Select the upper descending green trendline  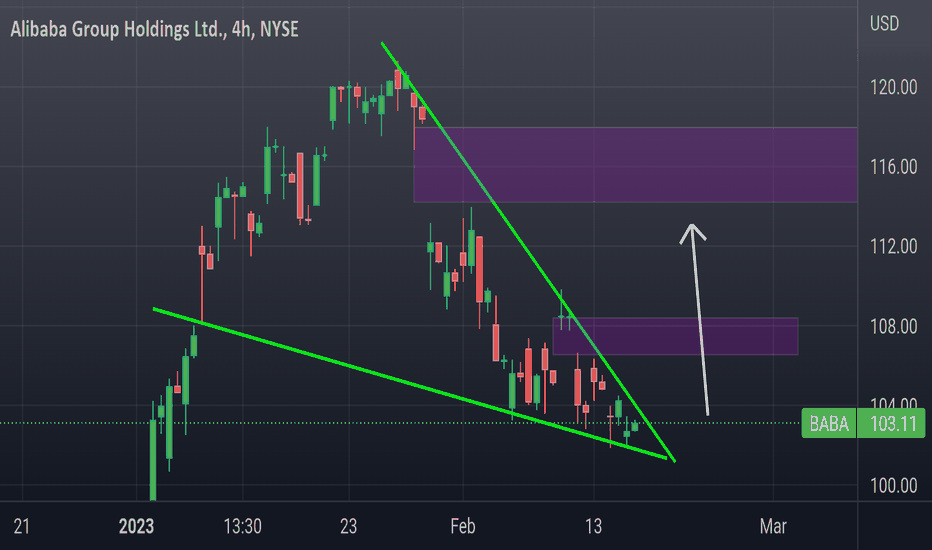click(x=528, y=252)
